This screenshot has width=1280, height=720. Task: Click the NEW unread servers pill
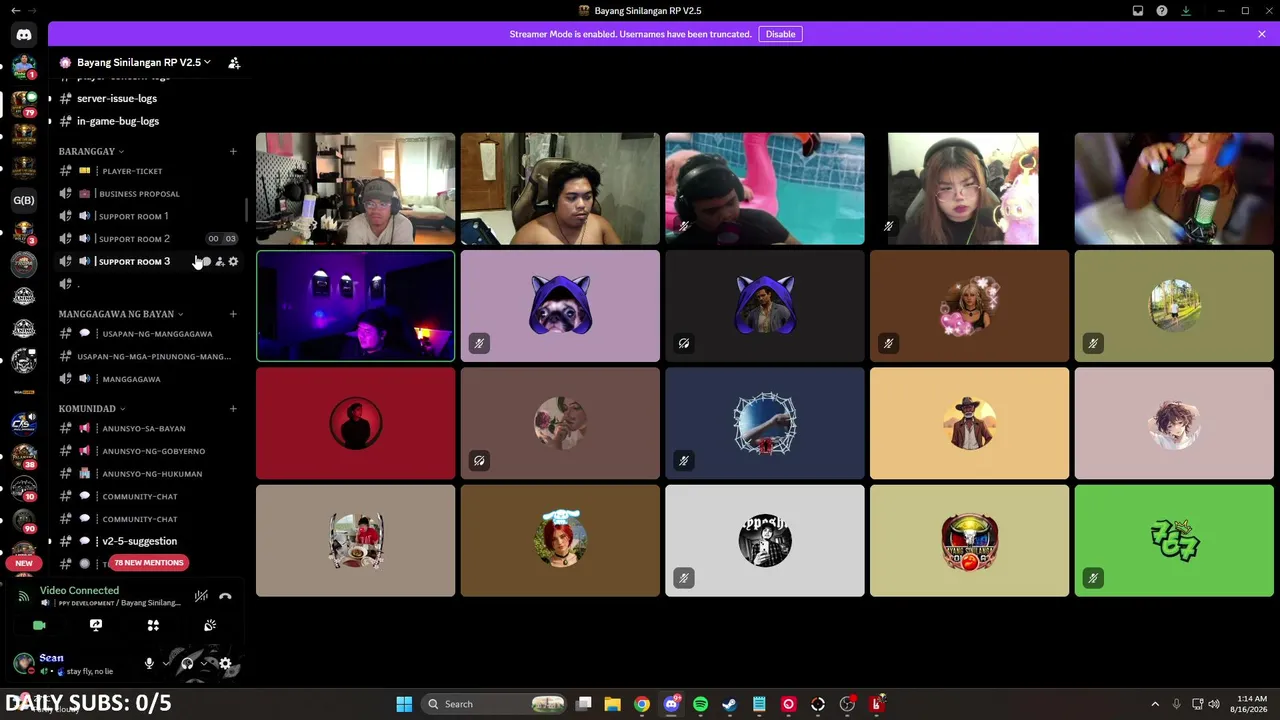coord(24,563)
